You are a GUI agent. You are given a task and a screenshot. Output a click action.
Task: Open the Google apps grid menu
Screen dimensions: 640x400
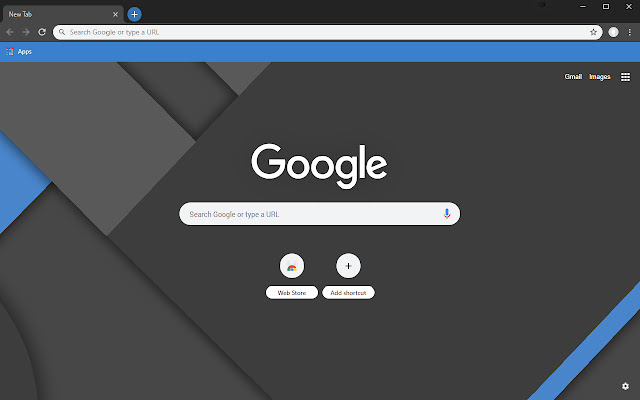point(625,77)
